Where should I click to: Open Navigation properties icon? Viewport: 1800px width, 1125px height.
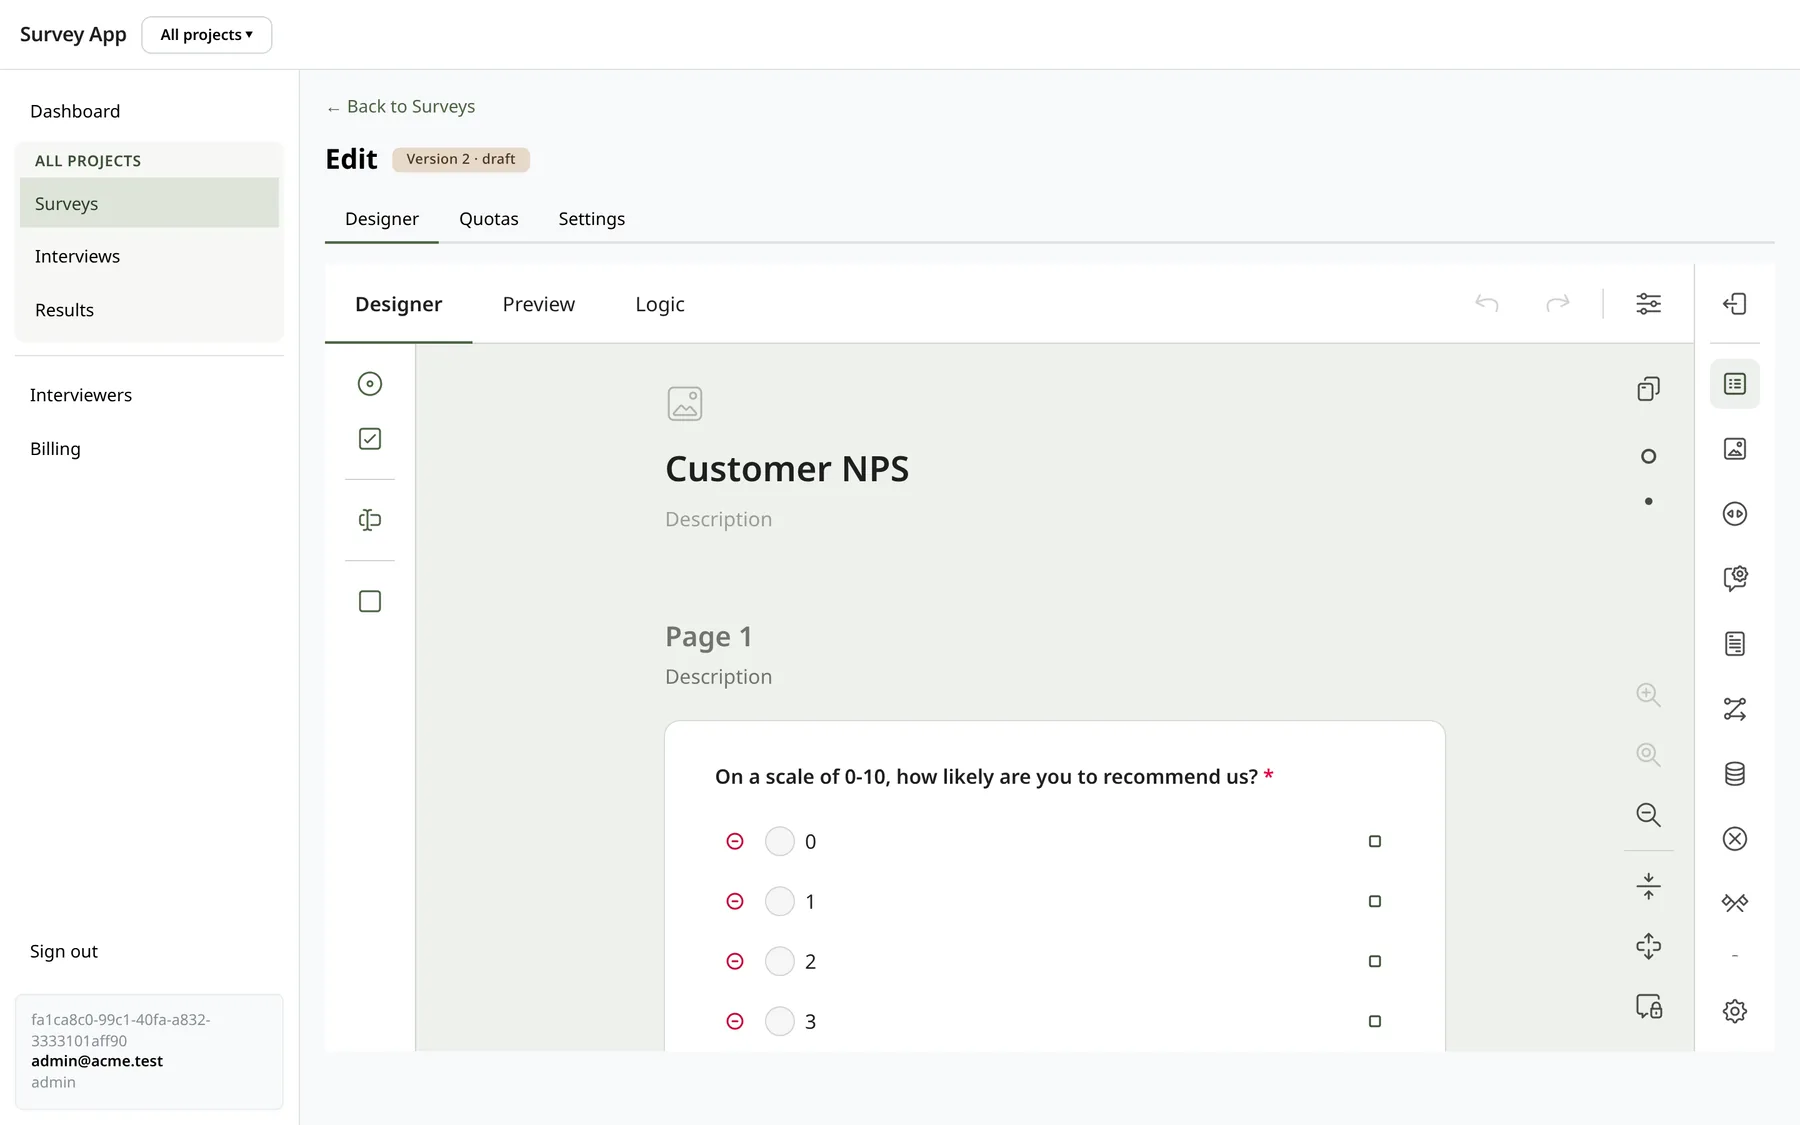point(1735,514)
